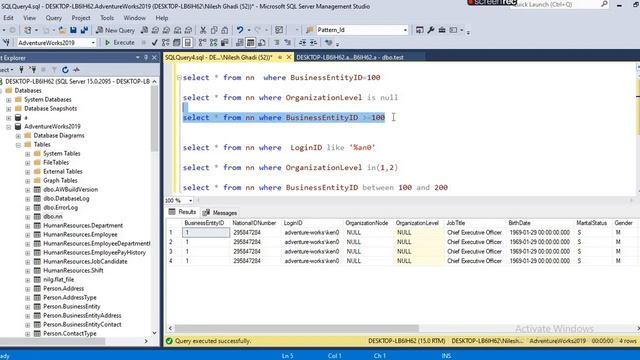This screenshot has width=640, height=360.
Task: Toggle Results to Grid icon
Action: point(250,42)
